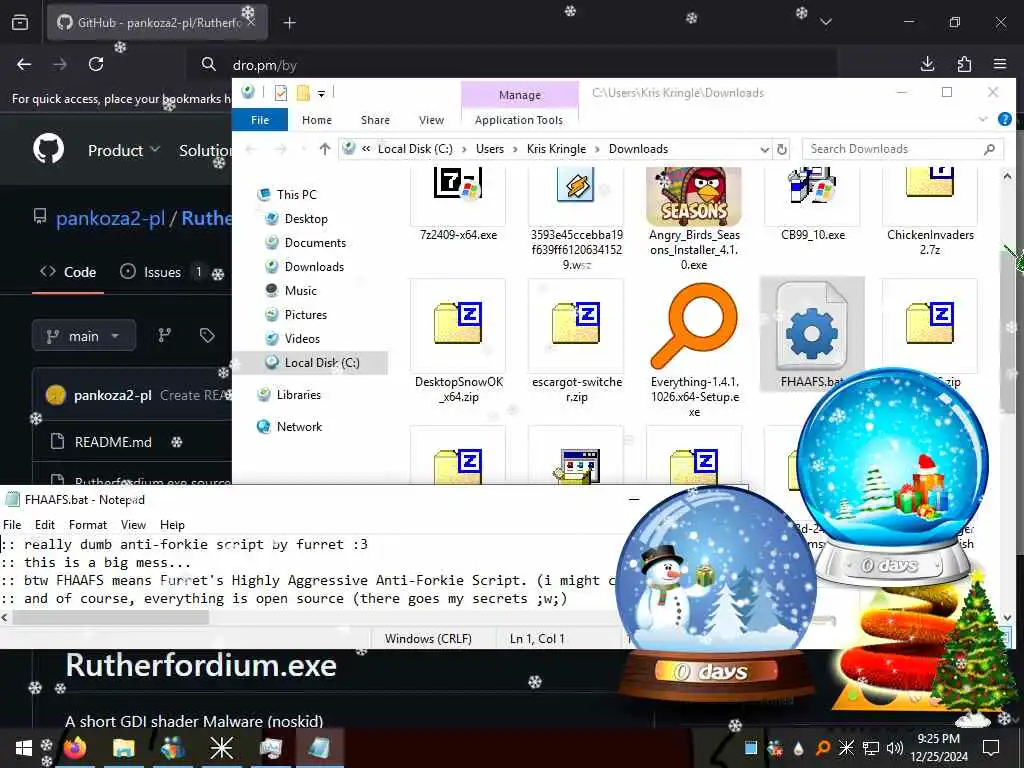Select the Everything-1.4.1.1026 setup icon
This screenshot has height=768, width=1024.
[x=694, y=325]
